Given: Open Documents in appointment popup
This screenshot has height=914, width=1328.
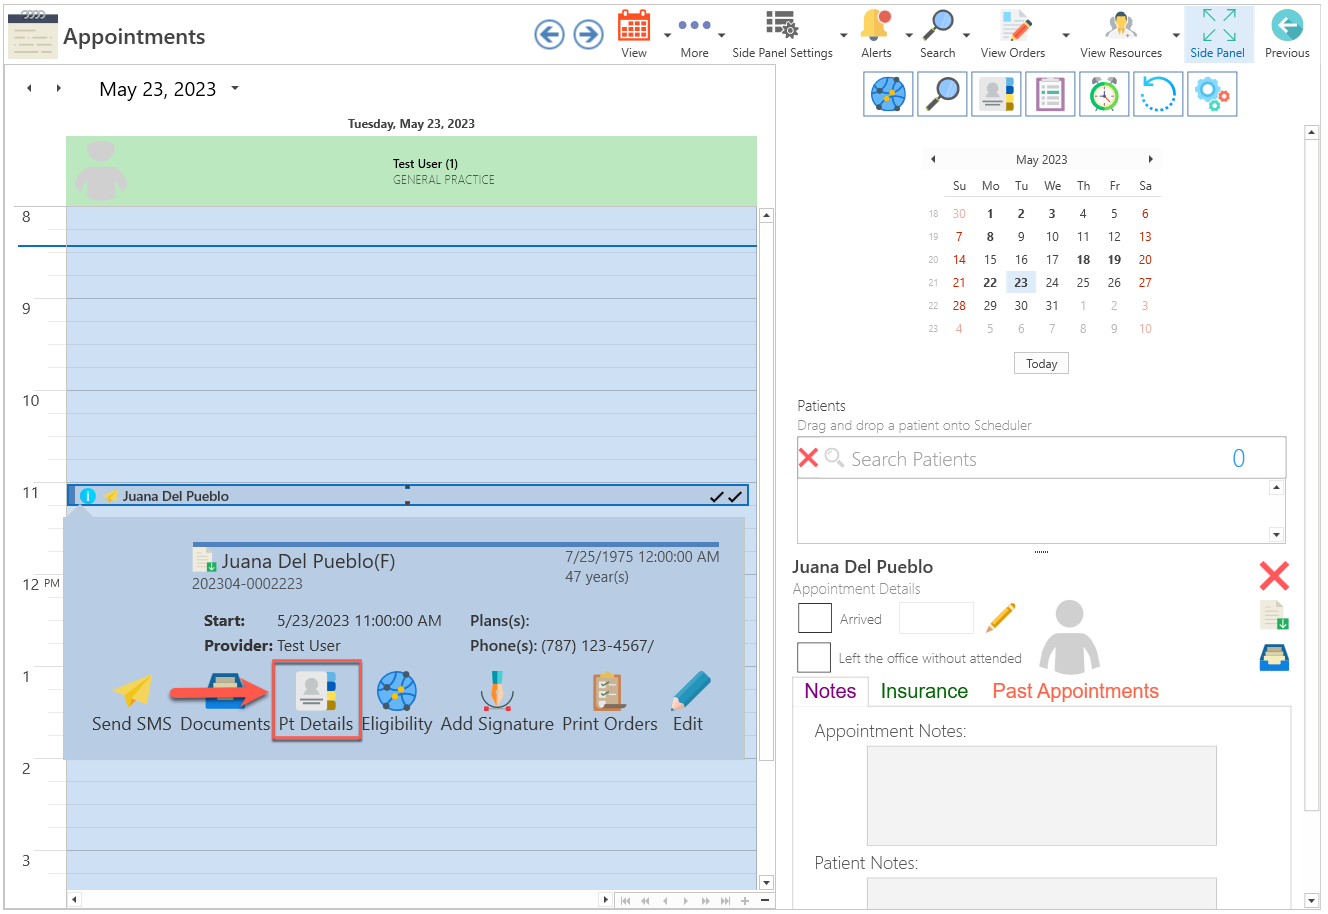Looking at the screenshot, I should pos(225,704).
